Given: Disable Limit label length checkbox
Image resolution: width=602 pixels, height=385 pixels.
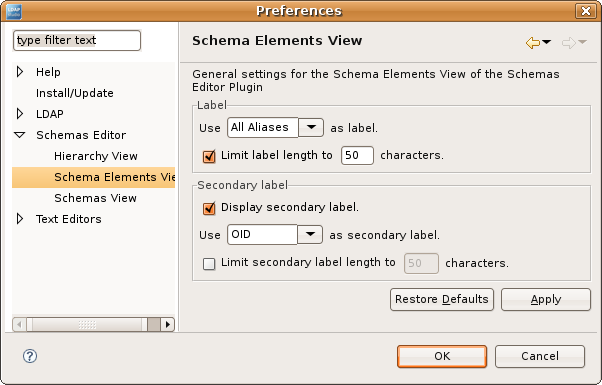Looking at the screenshot, I should tap(209, 156).
